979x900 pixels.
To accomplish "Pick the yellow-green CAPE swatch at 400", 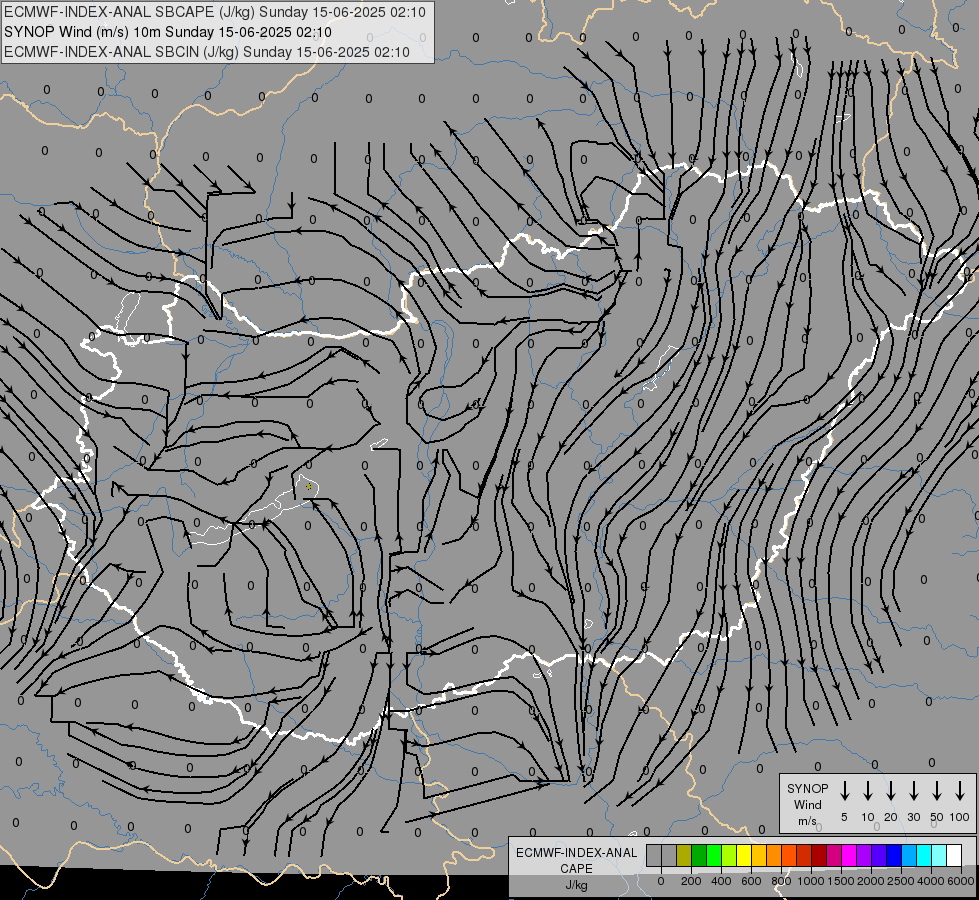I will [x=729, y=855].
